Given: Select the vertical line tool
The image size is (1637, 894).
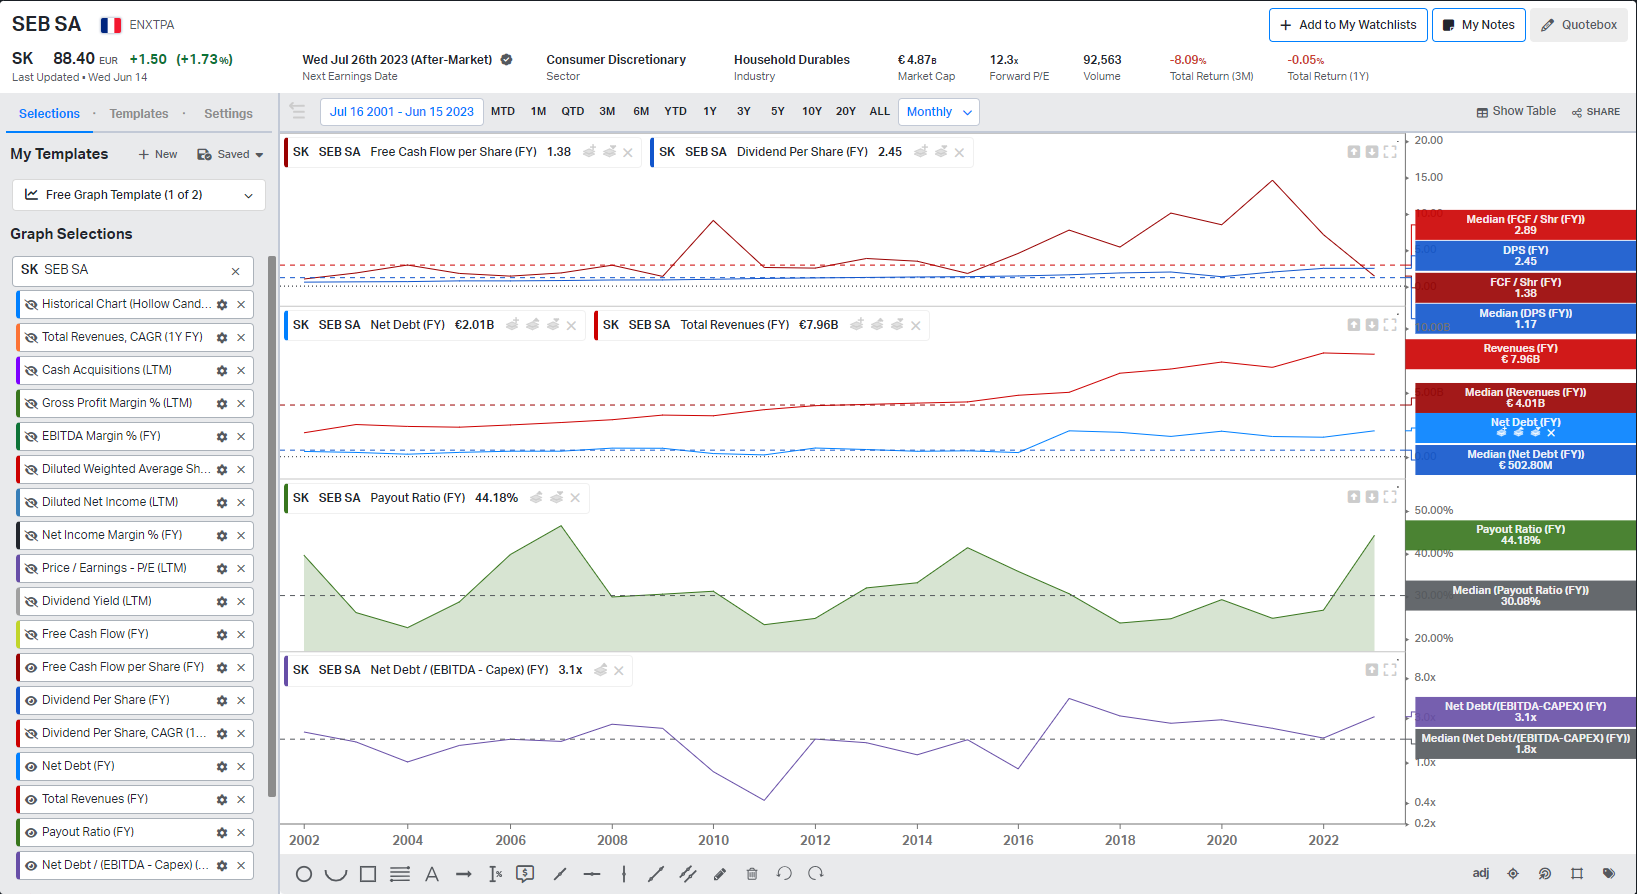Looking at the screenshot, I should pyautogui.click(x=624, y=874).
